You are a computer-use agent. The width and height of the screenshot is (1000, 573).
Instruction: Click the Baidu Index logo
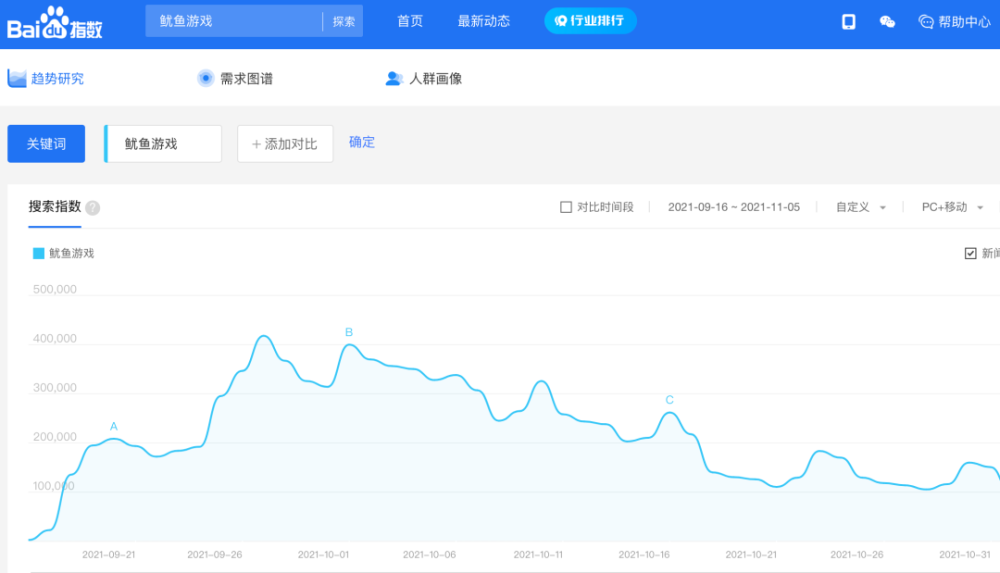click(x=54, y=23)
